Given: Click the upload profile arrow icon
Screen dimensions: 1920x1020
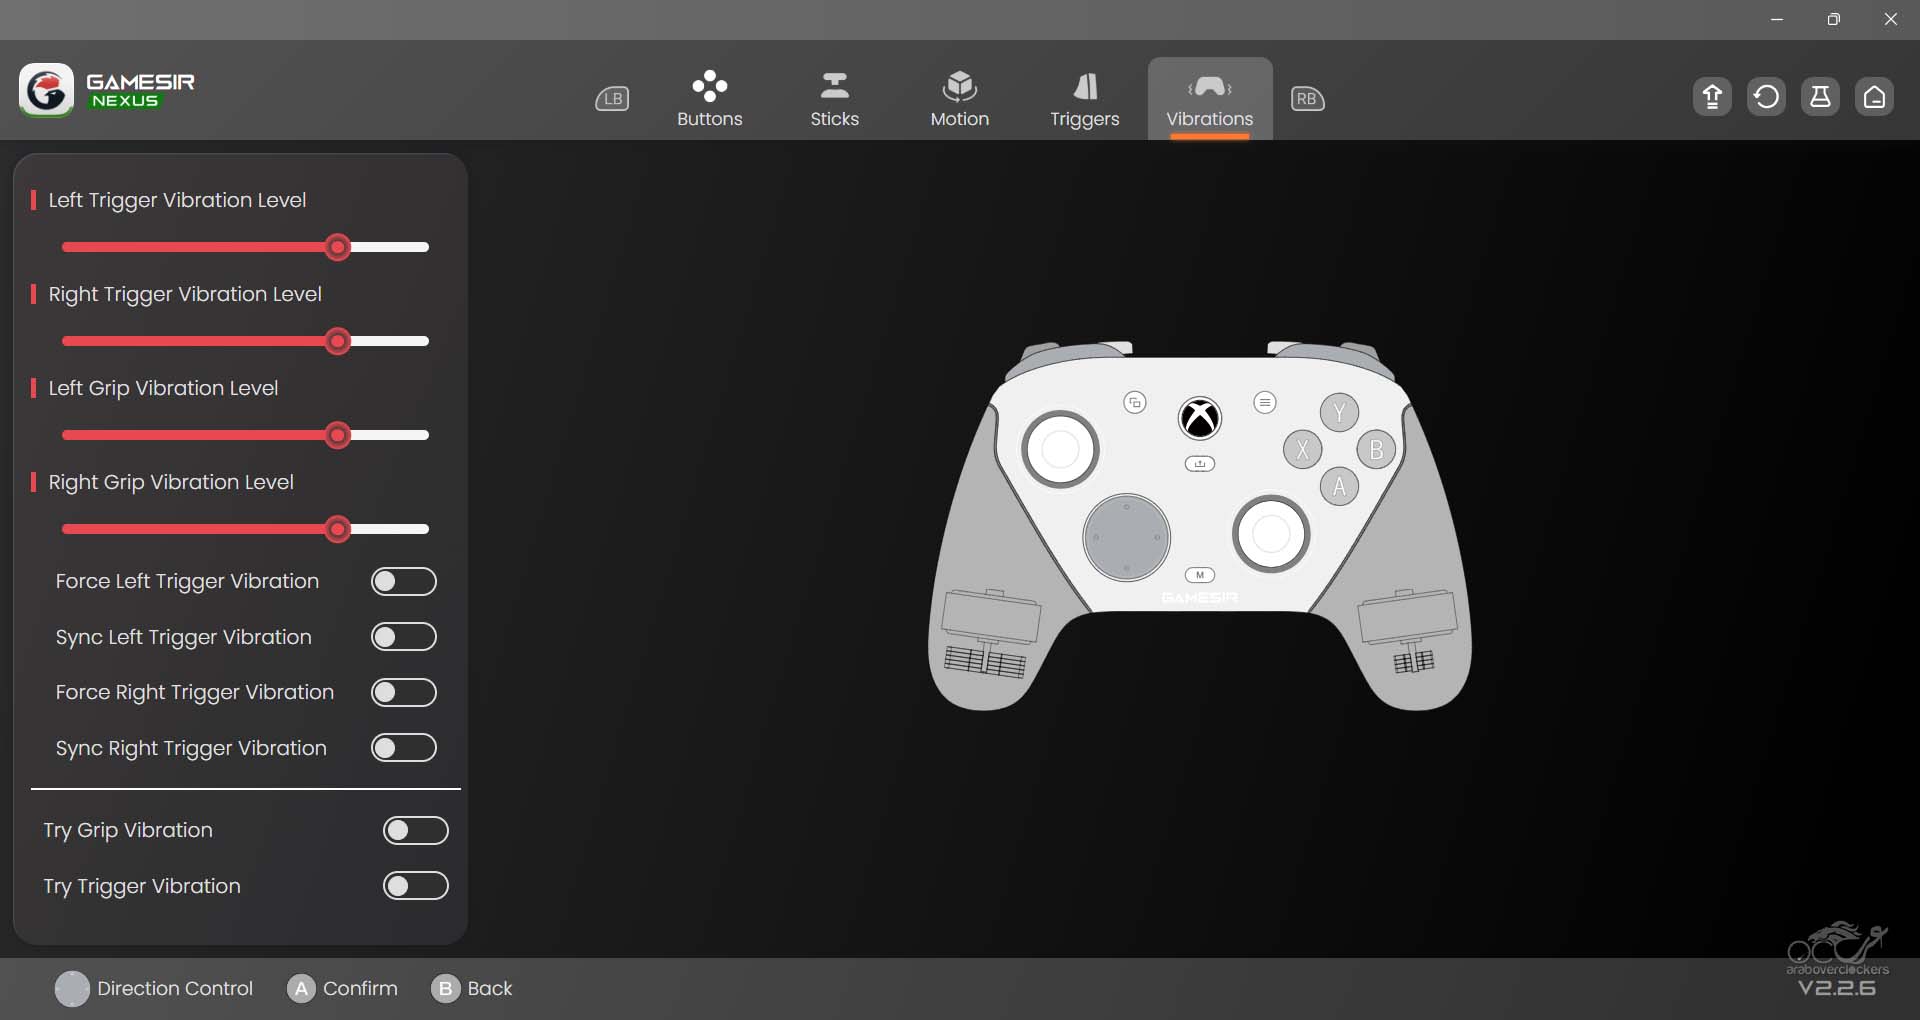Looking at the screenshot, I should tap(1712, 97).
